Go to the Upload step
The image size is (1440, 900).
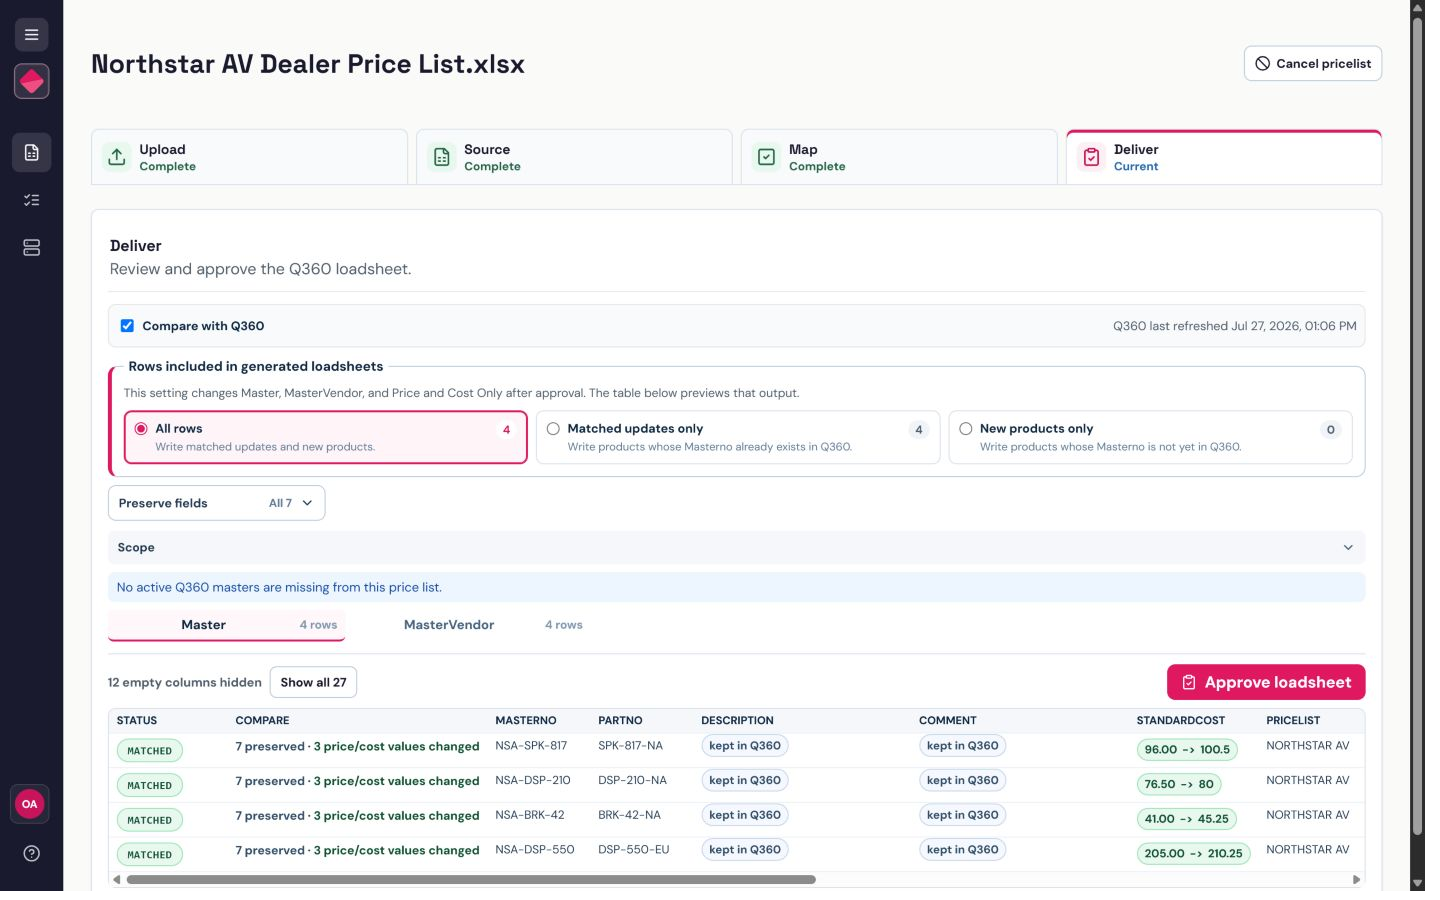[249, 157]
